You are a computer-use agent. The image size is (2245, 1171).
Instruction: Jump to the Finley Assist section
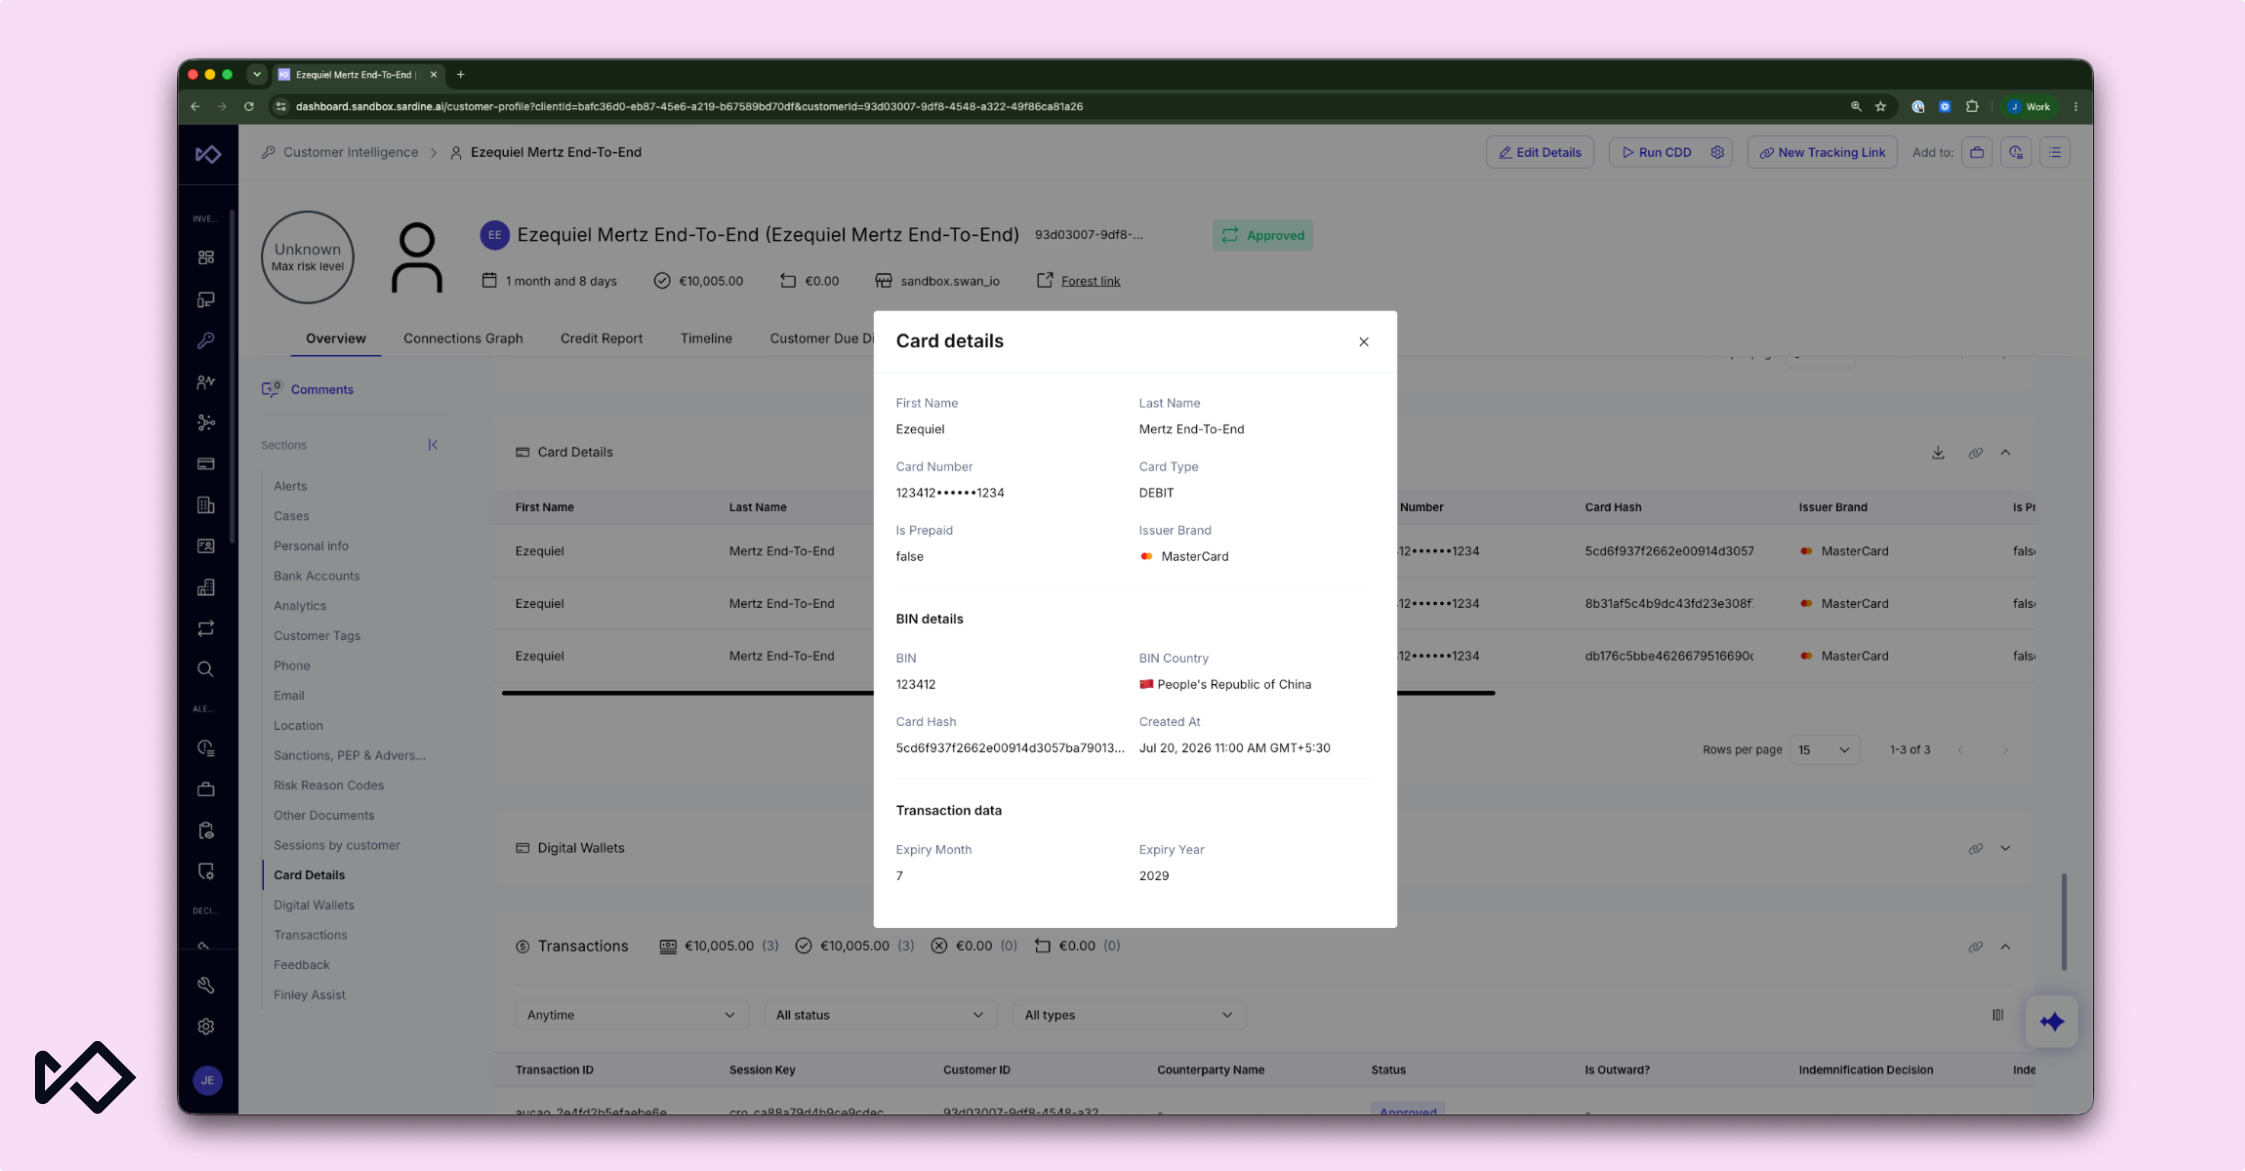coord(309,995)
